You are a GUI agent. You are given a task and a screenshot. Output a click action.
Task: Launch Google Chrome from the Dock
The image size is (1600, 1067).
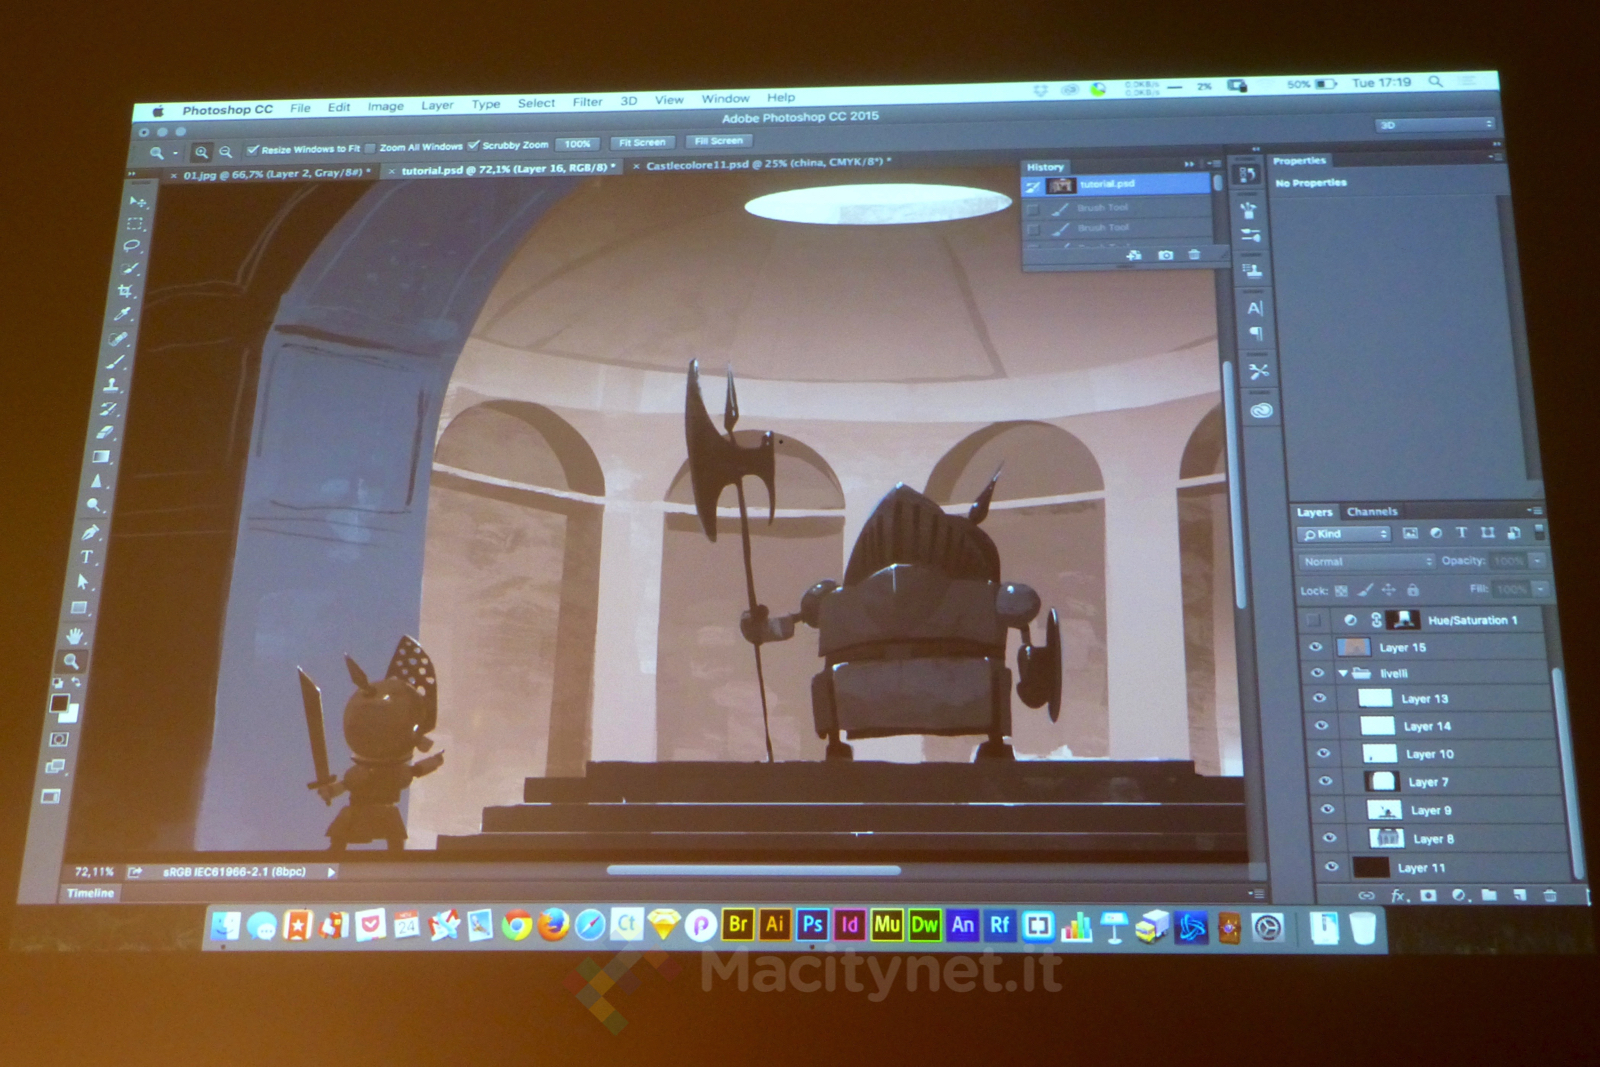pyautogui.click(x=517, y=926)
